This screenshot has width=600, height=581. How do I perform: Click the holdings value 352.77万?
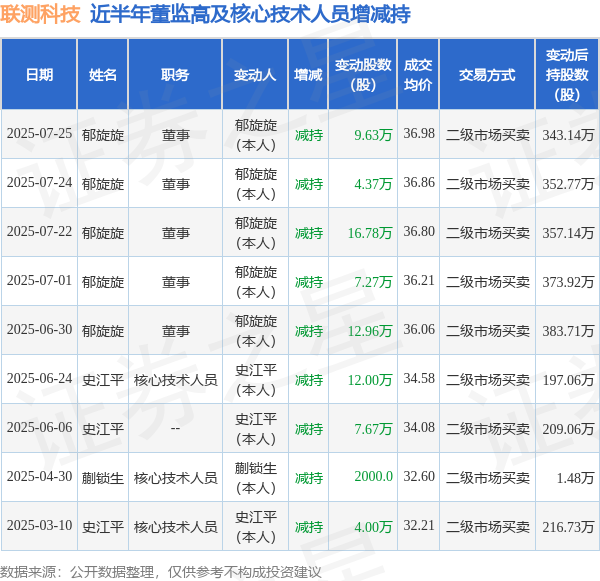(568, 184)
